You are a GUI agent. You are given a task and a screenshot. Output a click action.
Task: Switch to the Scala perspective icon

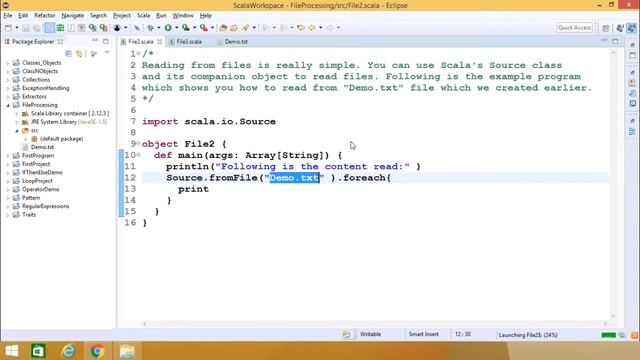(631, 28)
